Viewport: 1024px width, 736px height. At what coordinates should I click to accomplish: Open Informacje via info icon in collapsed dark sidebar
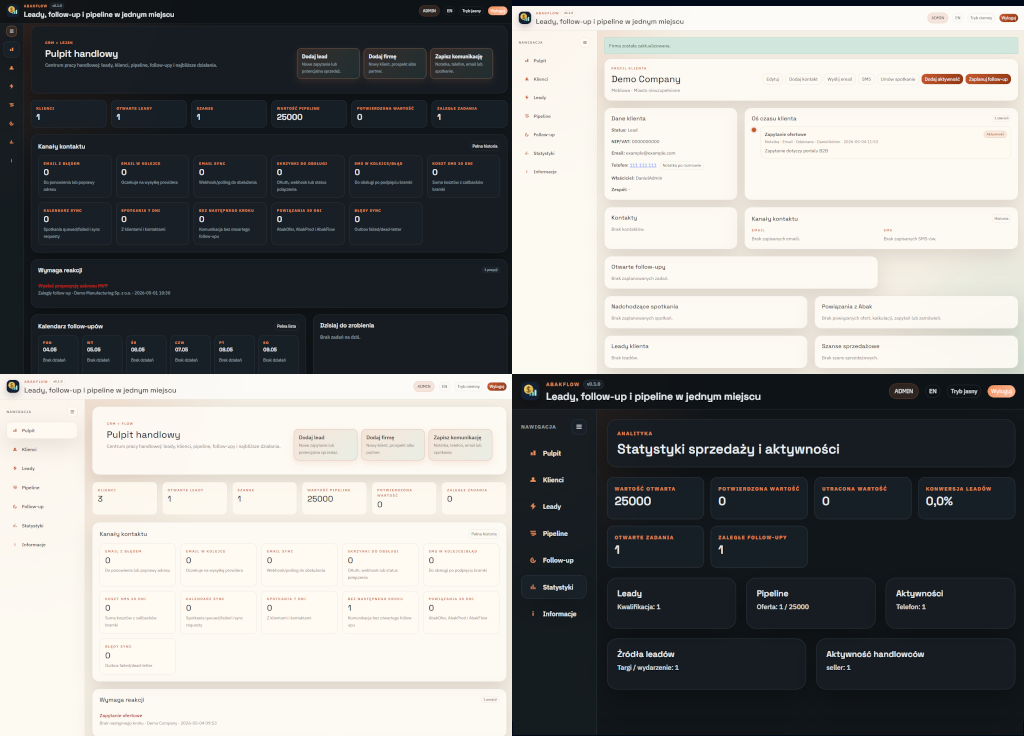(11, 160)
